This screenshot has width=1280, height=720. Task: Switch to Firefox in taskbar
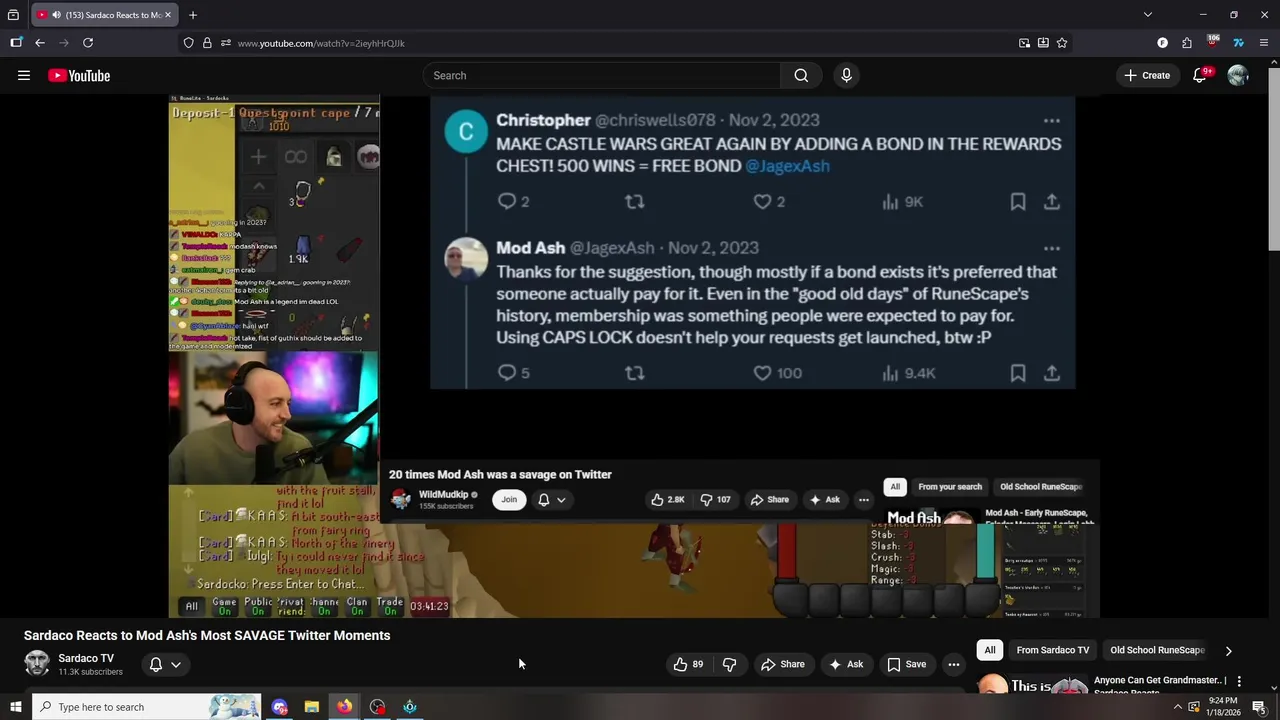(344, 707)
